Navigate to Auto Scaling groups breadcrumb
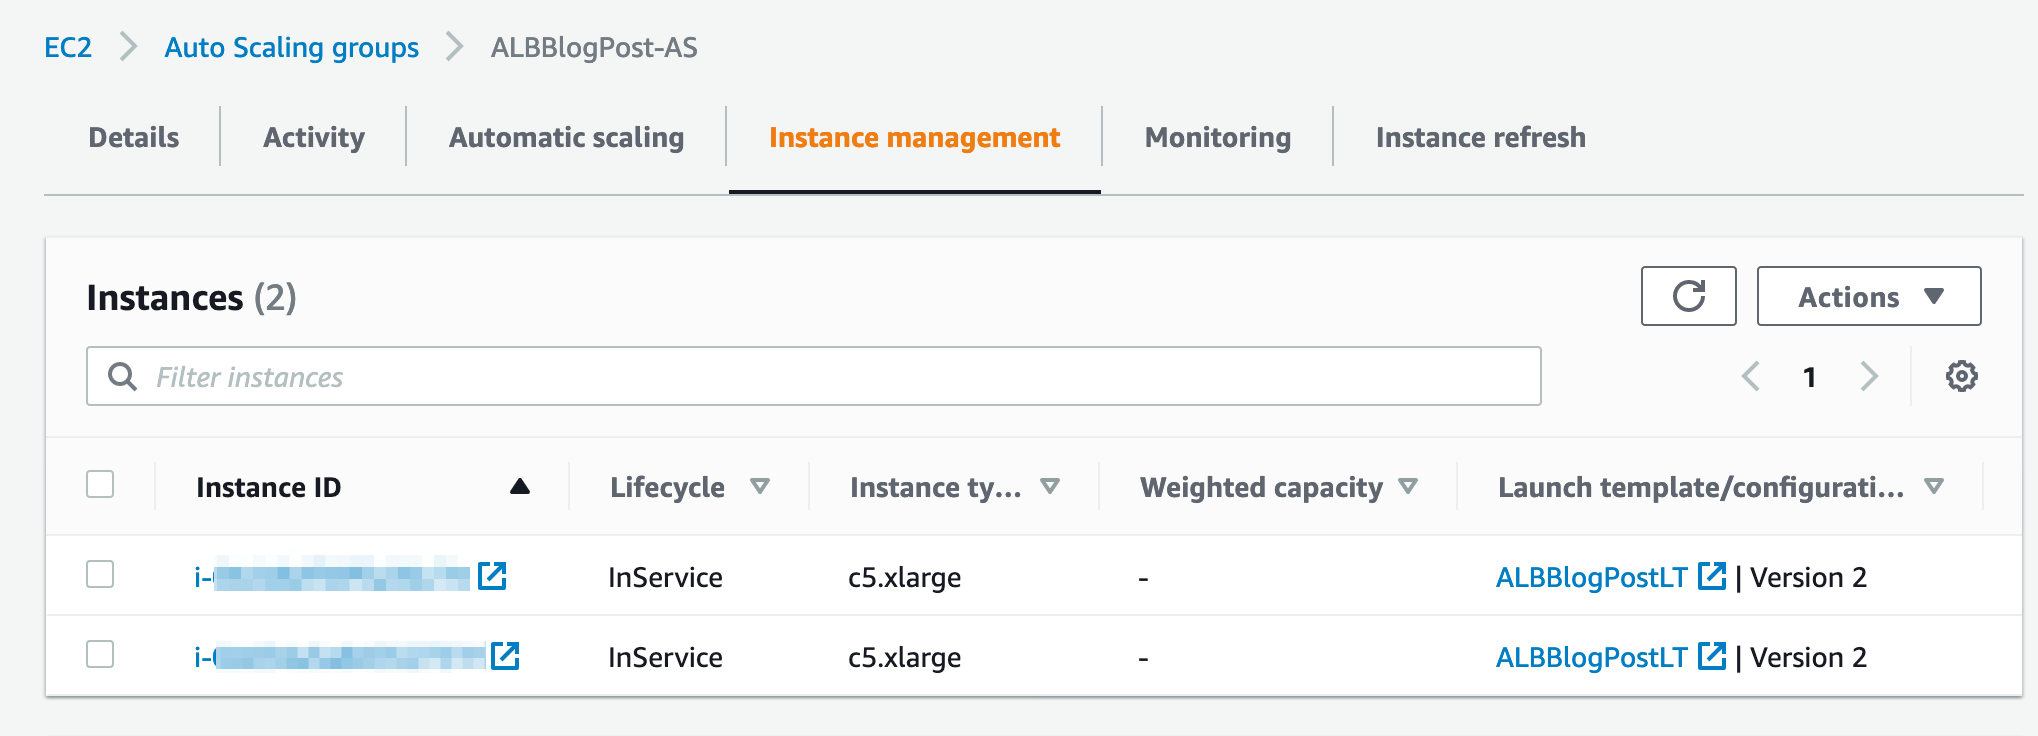Image resolution: width=2038 pixels, height=736 pixels. pos(291,48)
